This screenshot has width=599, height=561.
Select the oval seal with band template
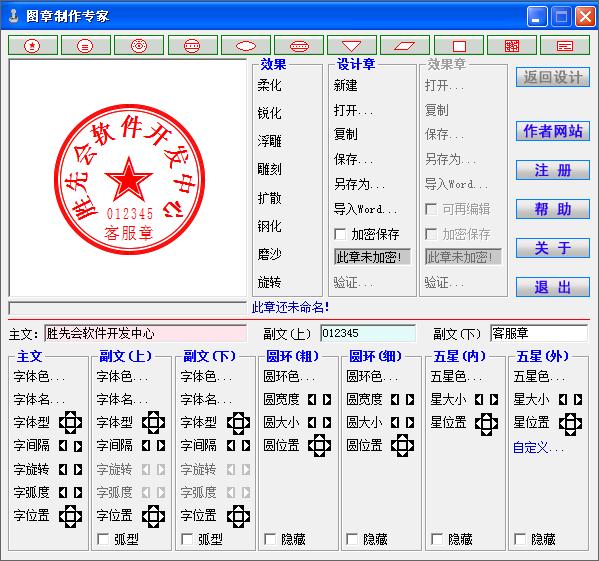point(299,46)
